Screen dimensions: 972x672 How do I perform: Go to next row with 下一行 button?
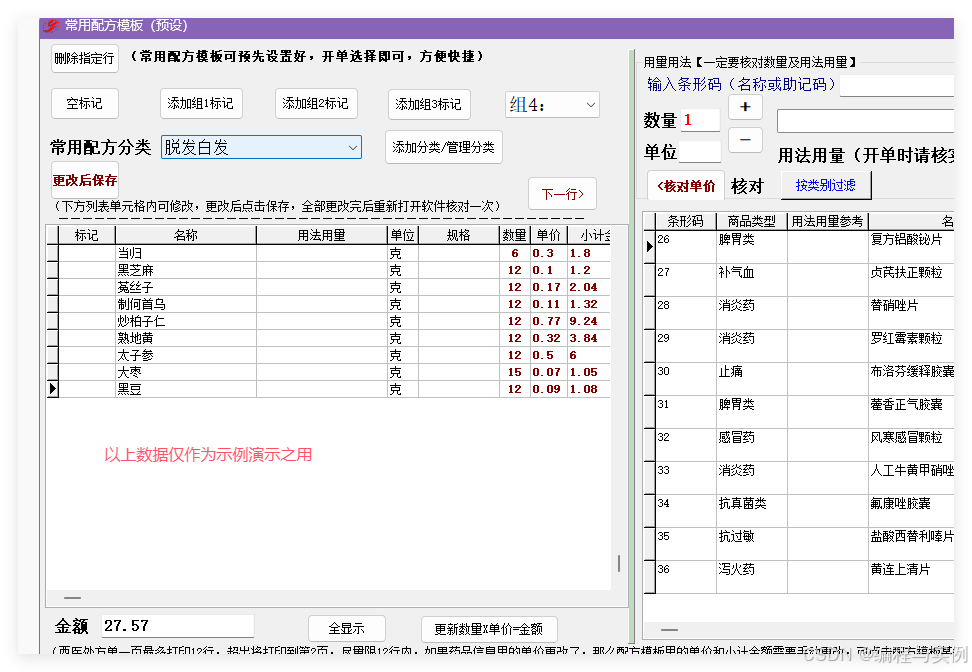click(562, 194)
